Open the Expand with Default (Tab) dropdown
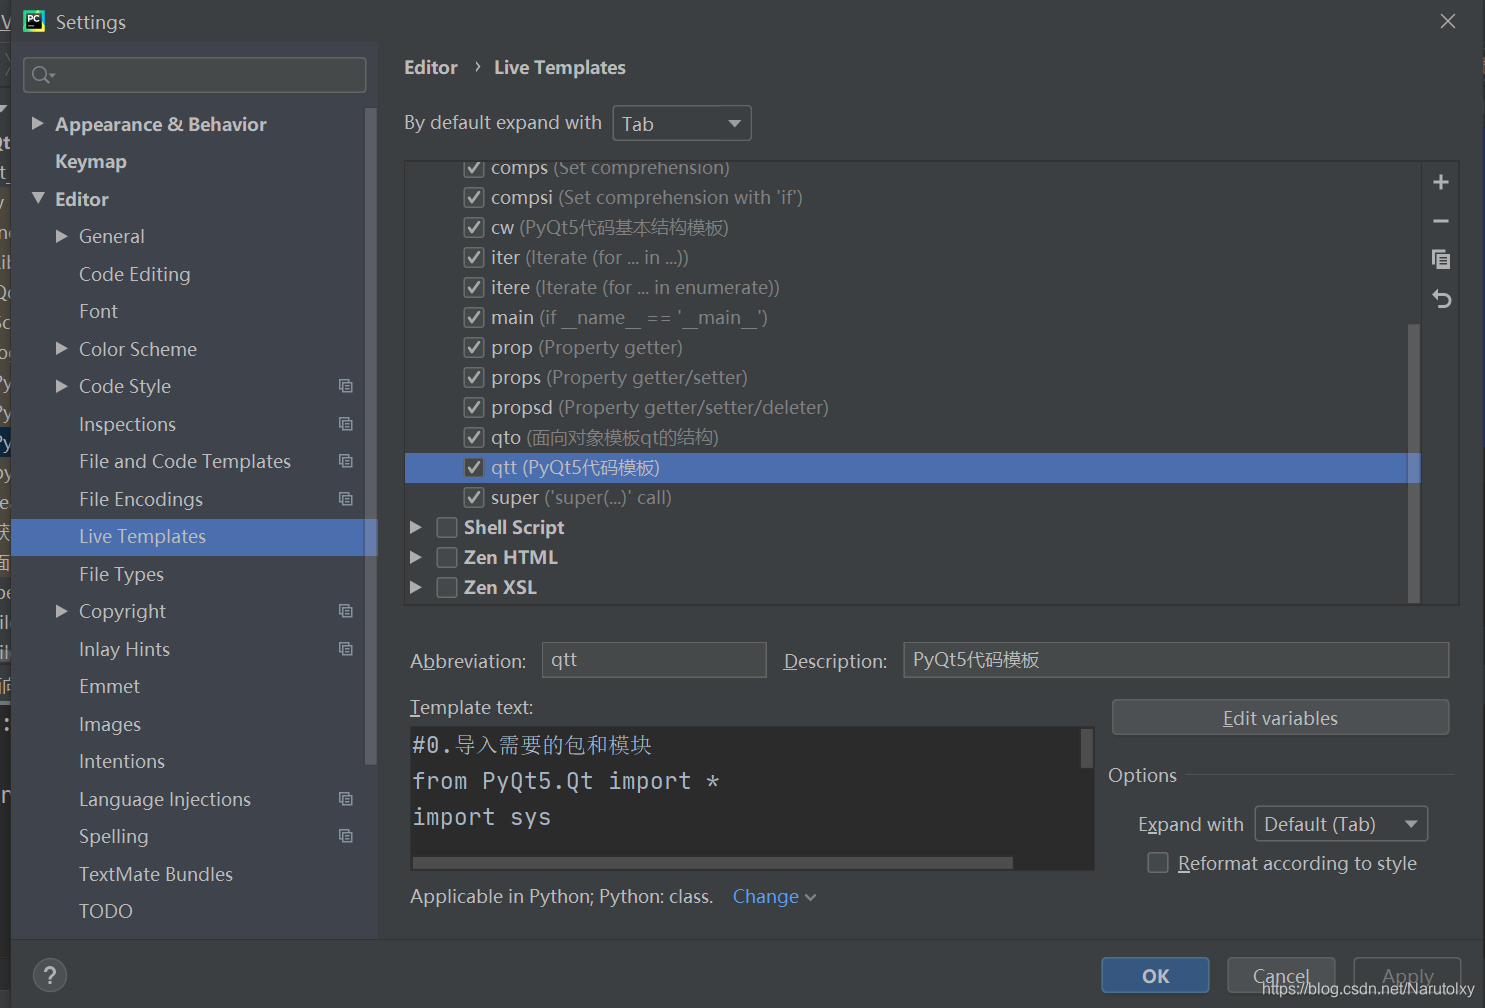1485x1008 pixels. coord(1341,824)
